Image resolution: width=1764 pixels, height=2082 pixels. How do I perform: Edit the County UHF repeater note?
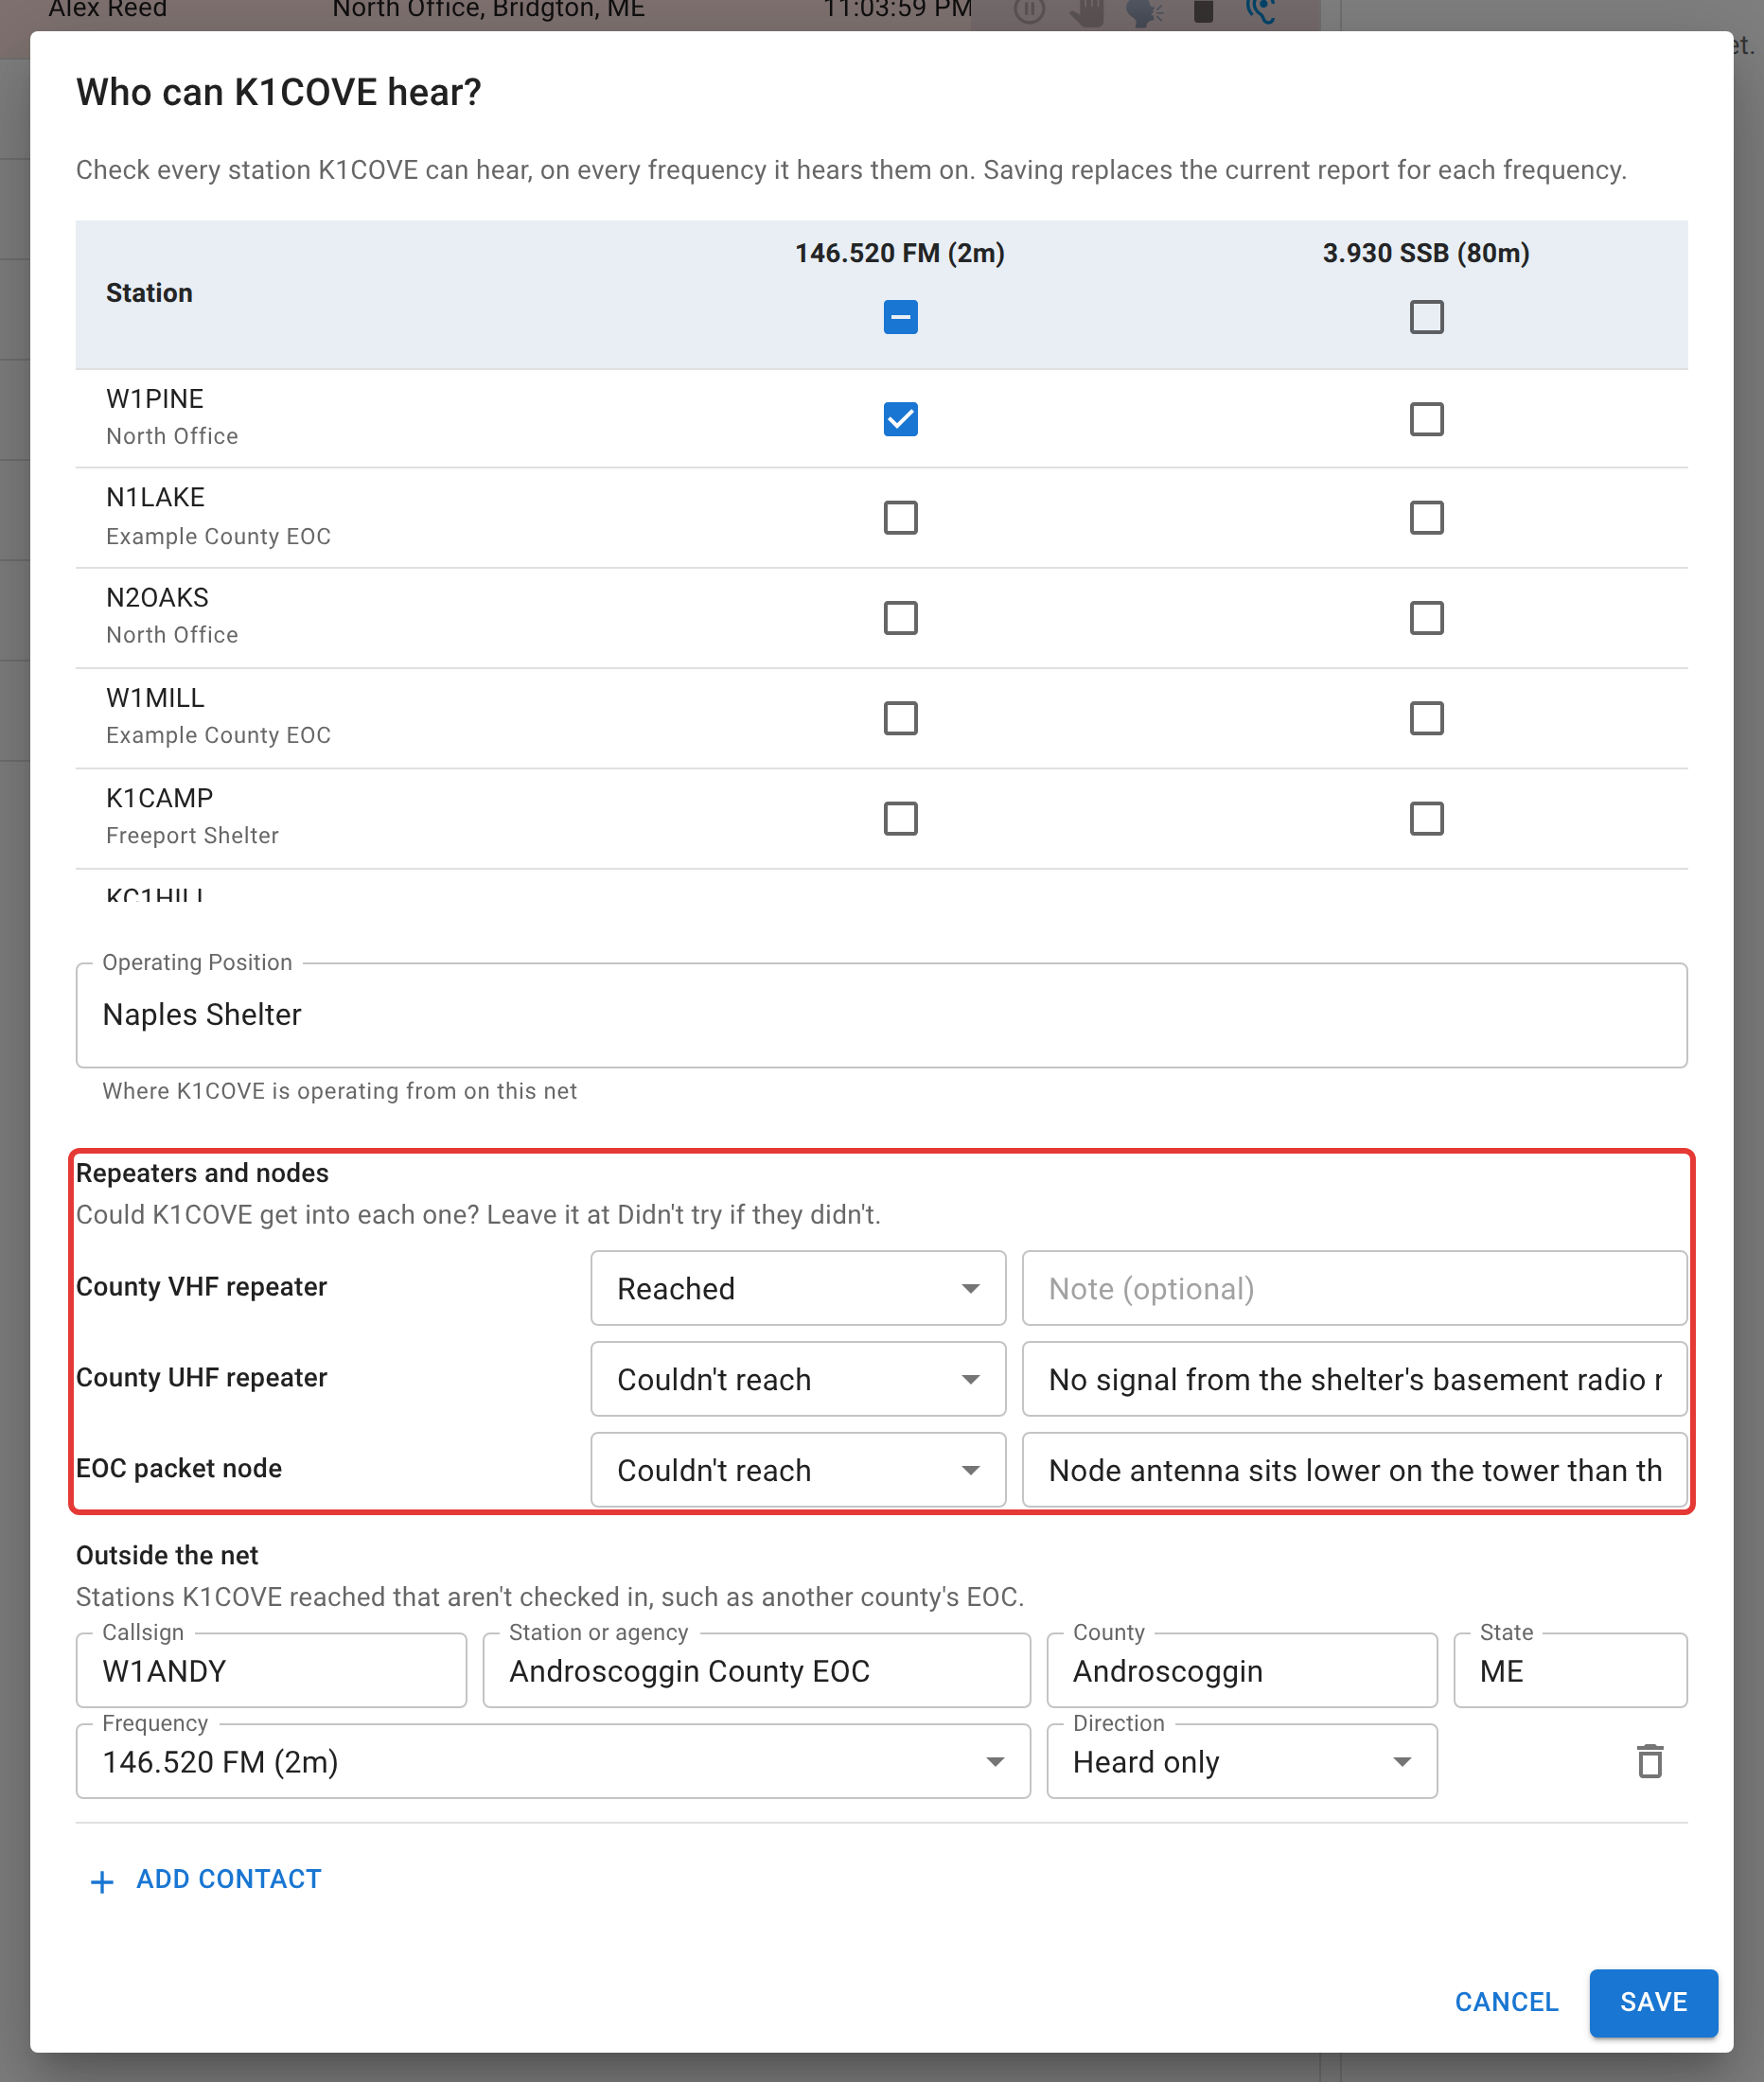[1354, 1379]
